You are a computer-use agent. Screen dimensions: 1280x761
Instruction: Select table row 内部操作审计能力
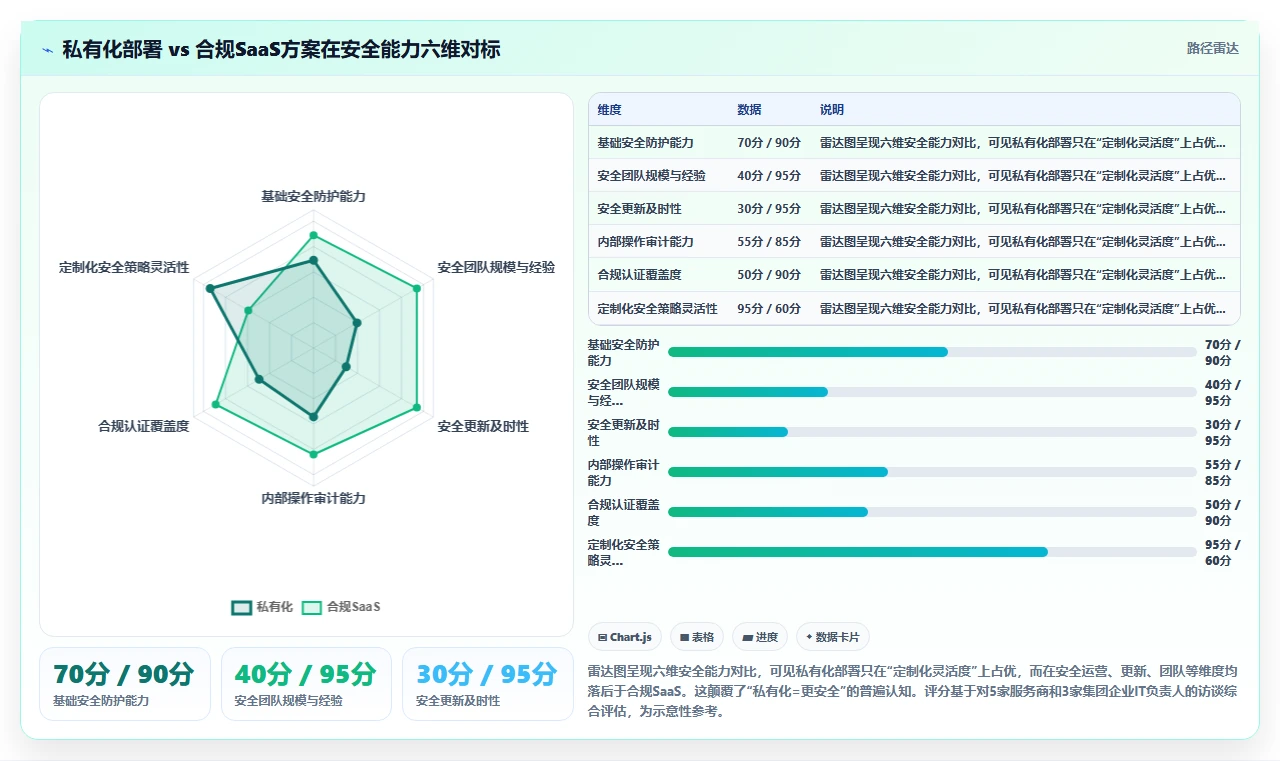(914, 241)
